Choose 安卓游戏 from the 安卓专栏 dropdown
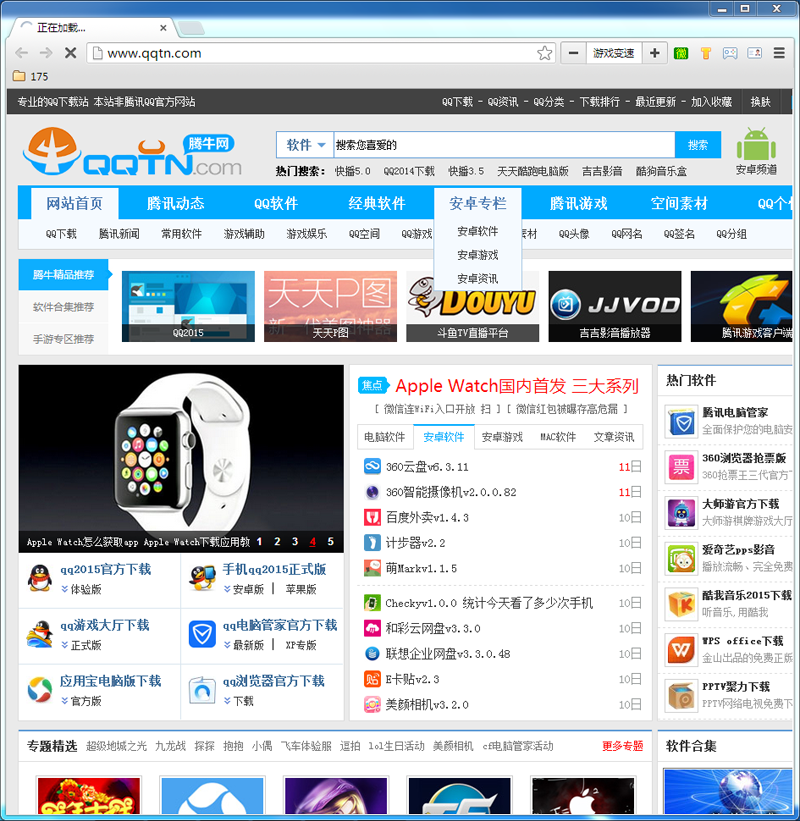Image resolution: width=800 pixels, height=821 pixels. click(x=477, y=255)
